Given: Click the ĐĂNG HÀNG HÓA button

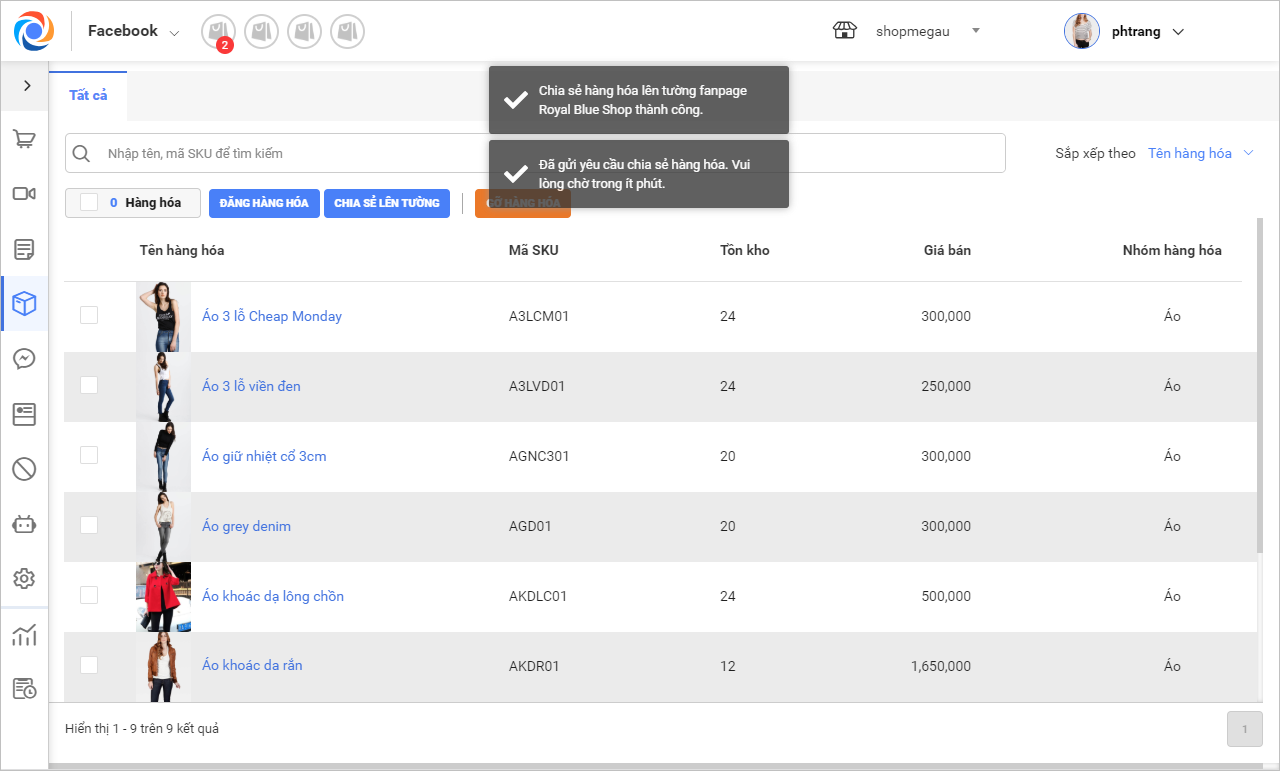Looking at the screenshot, I should [264, 203].
